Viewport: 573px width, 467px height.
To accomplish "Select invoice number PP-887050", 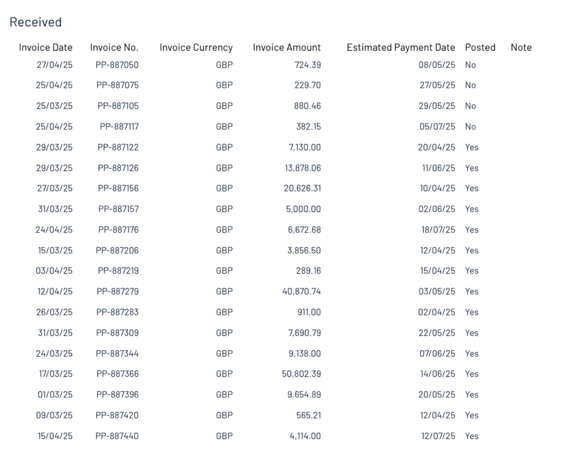I will (x=117, y=65).
